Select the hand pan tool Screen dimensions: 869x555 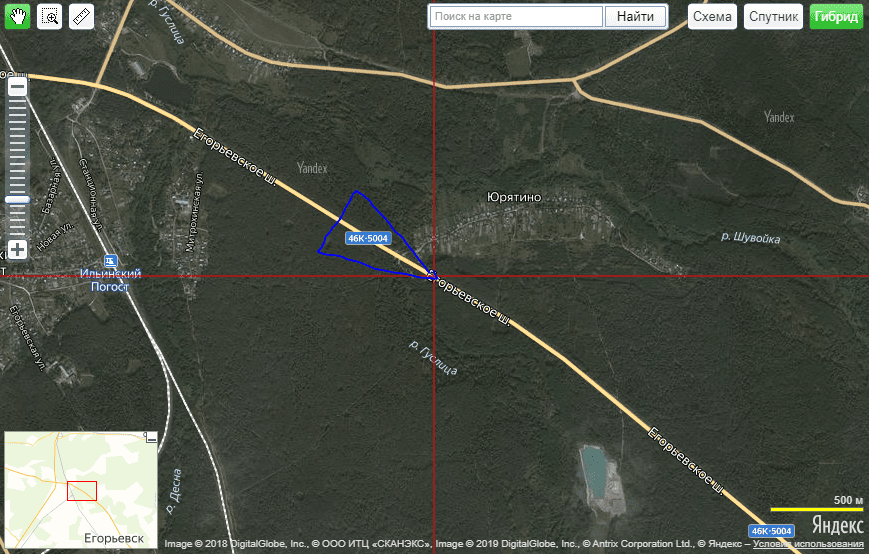coord(18,17)
